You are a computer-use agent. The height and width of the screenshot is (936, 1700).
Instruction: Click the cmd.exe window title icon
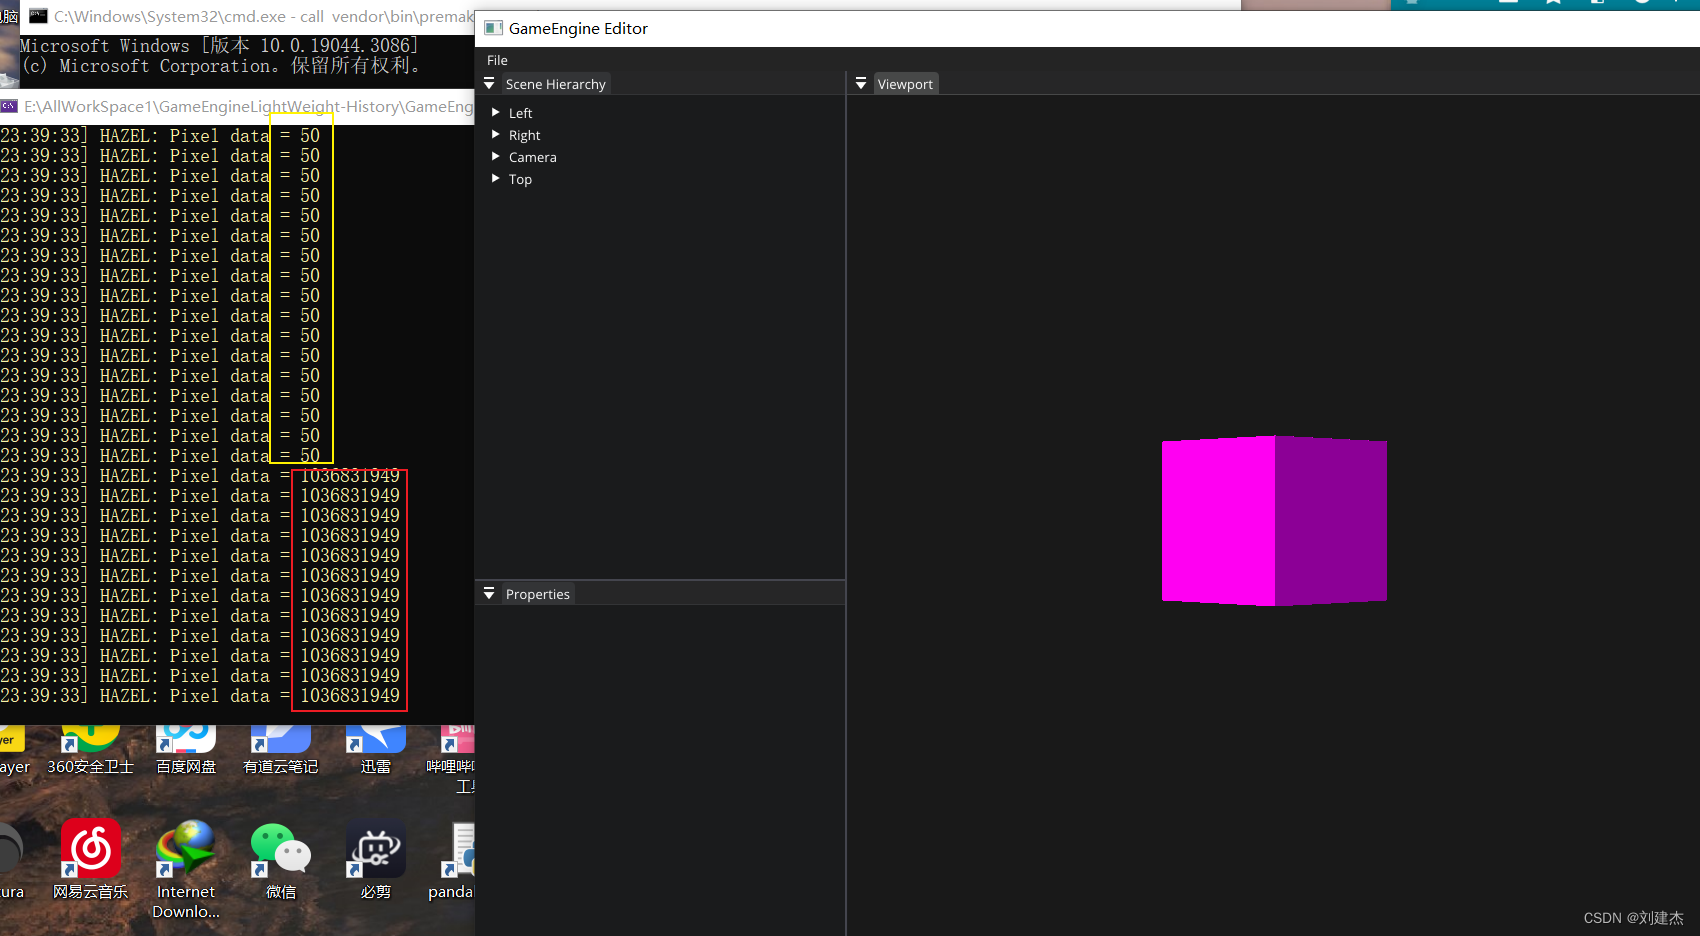[x=38, y=16]
